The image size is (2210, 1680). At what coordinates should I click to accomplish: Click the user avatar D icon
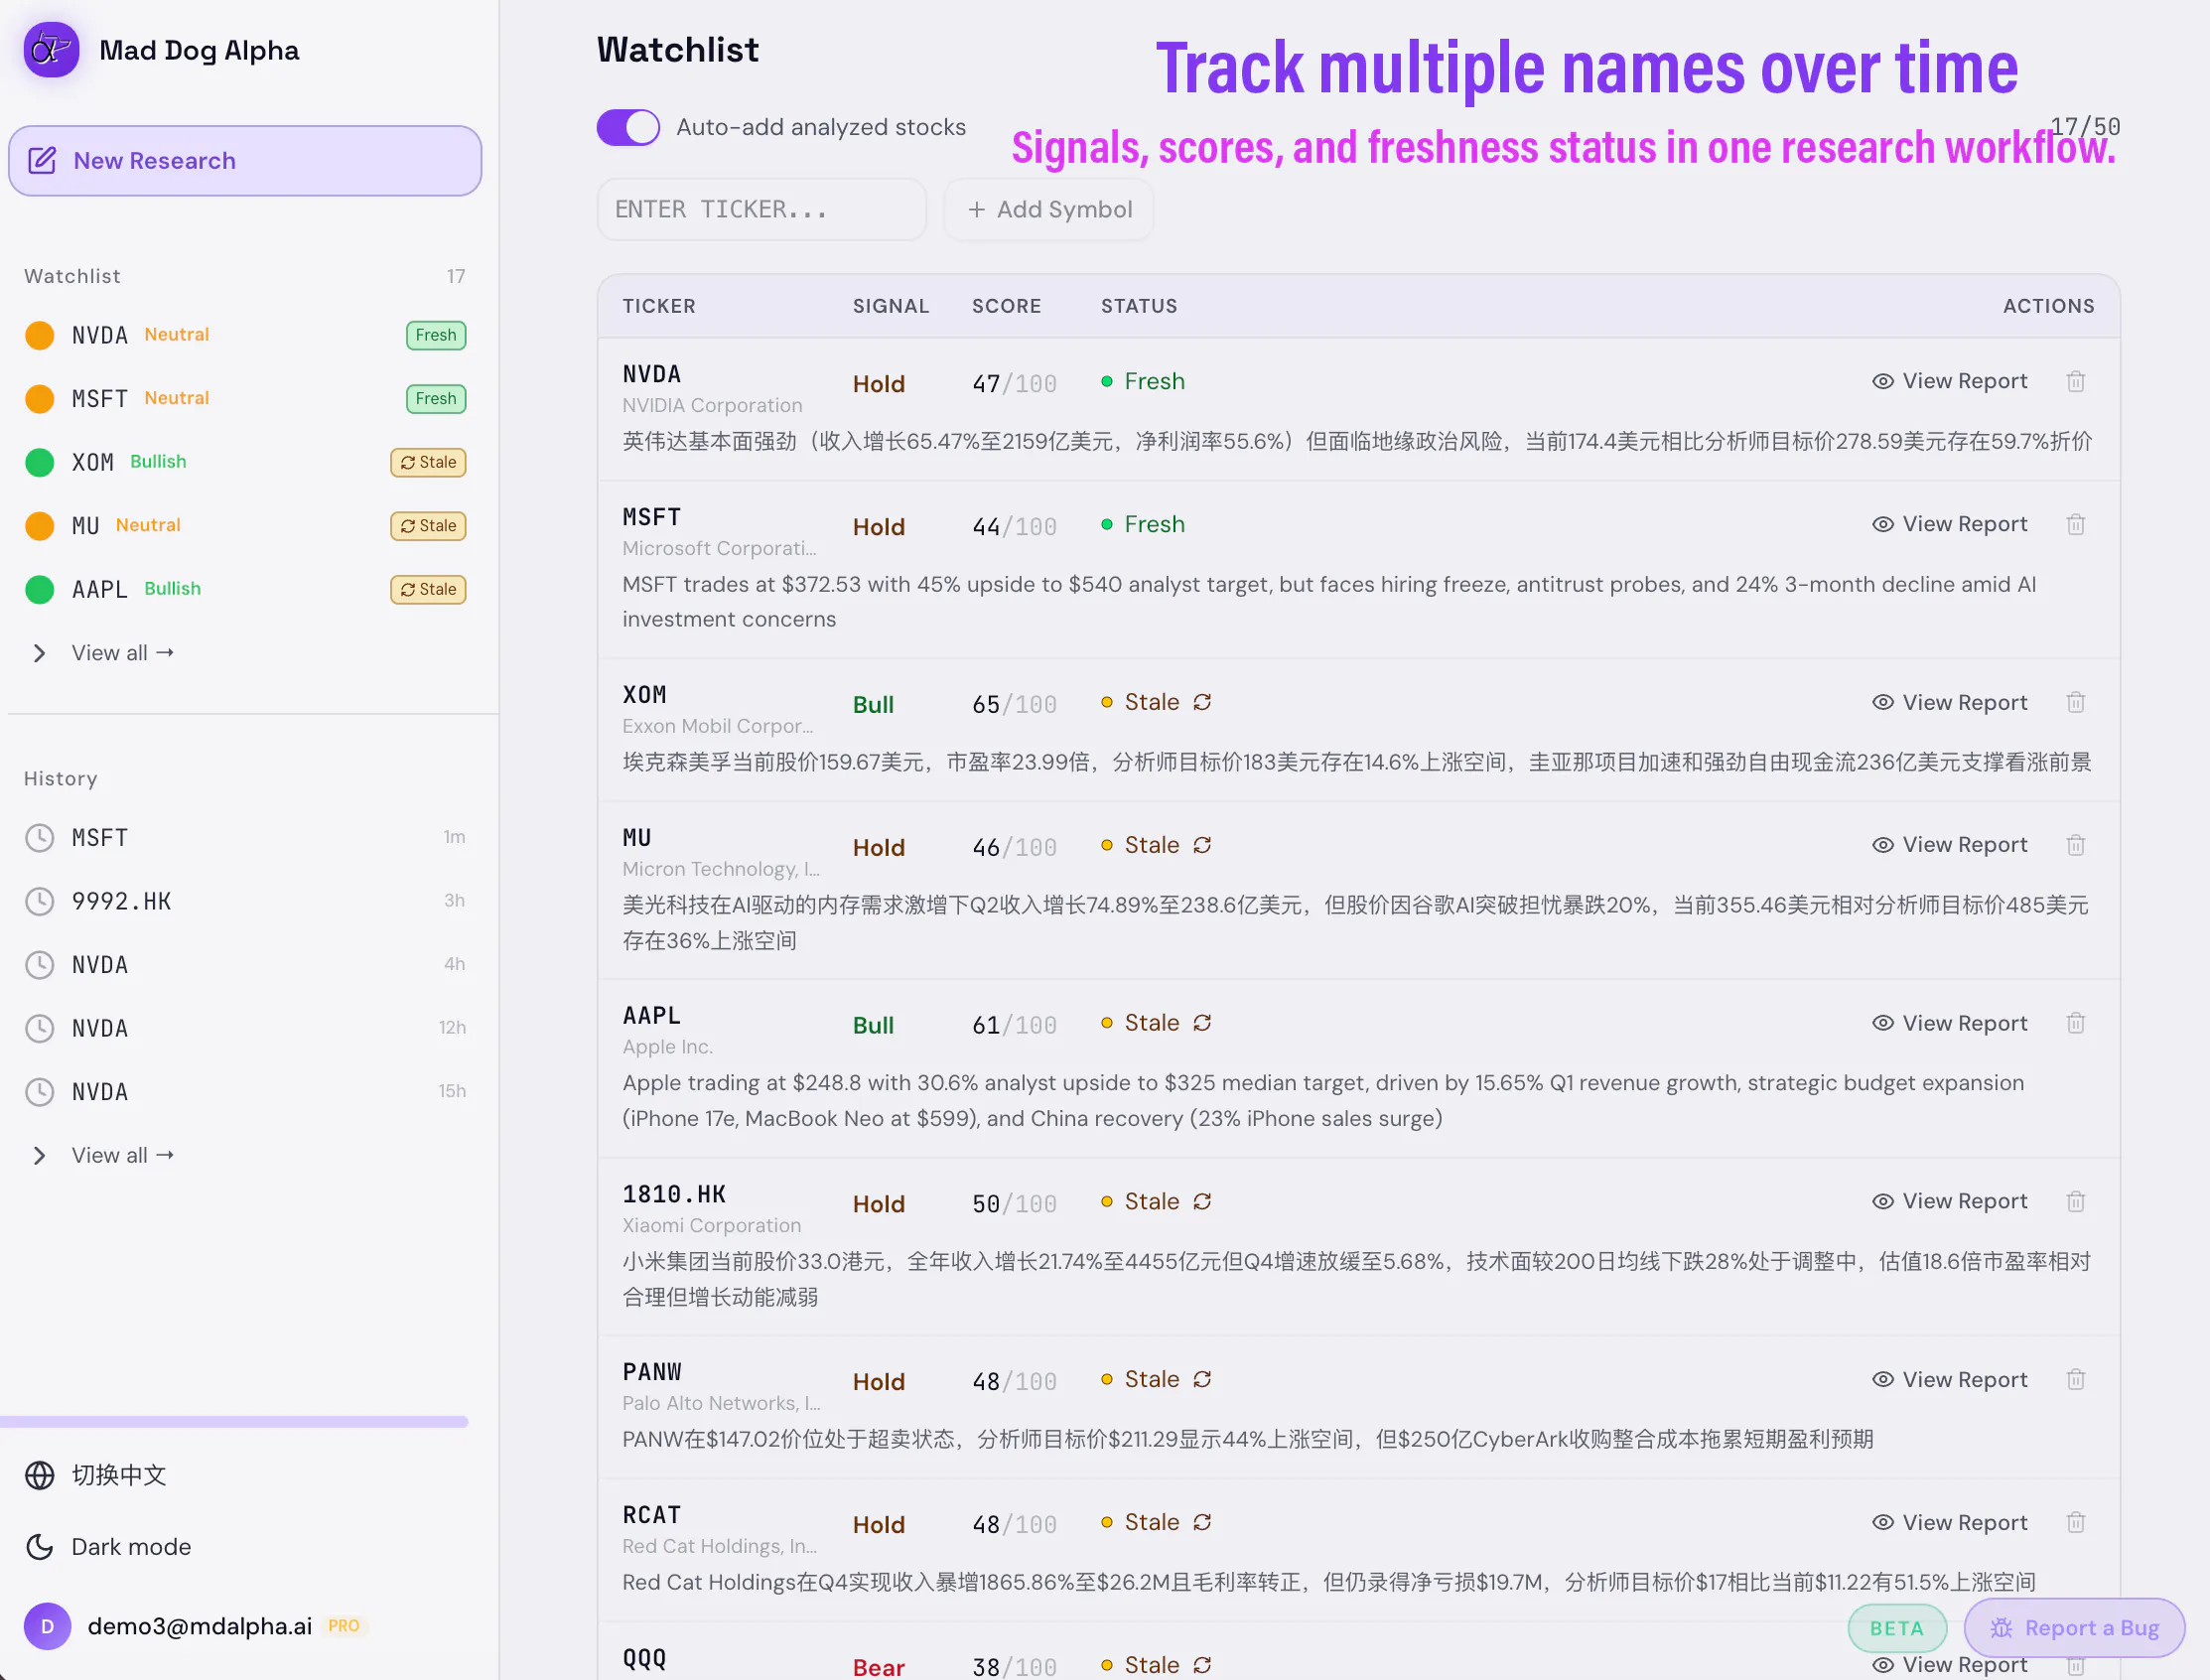(47, 1626)
